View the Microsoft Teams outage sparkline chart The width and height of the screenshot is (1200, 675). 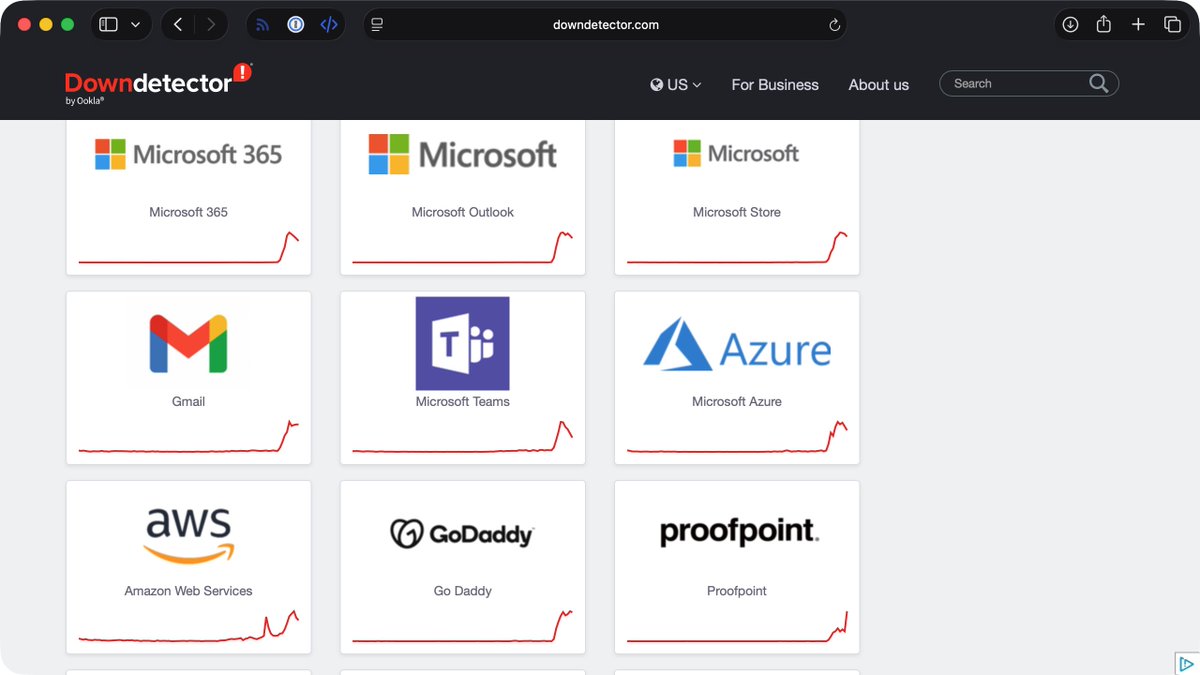tap(463, 437)
